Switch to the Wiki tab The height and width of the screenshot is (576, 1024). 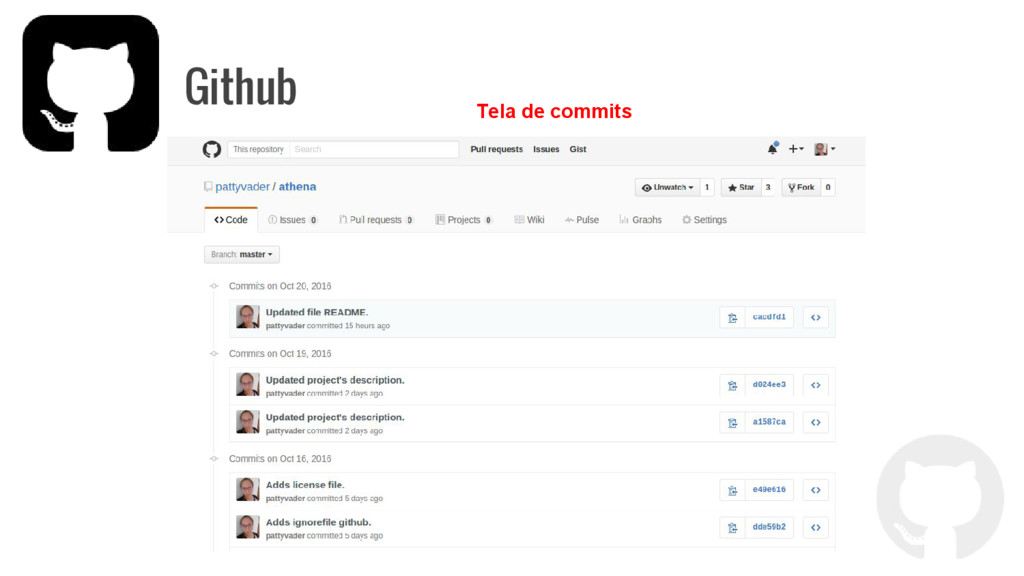tap(529, 220)
